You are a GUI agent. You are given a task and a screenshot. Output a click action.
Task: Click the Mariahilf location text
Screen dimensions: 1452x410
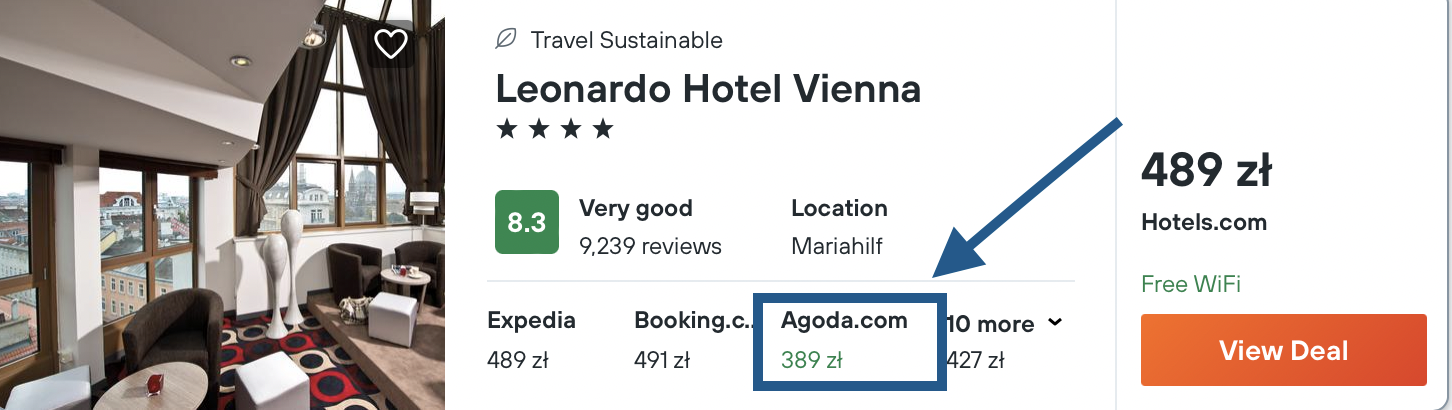coord(836,245)
